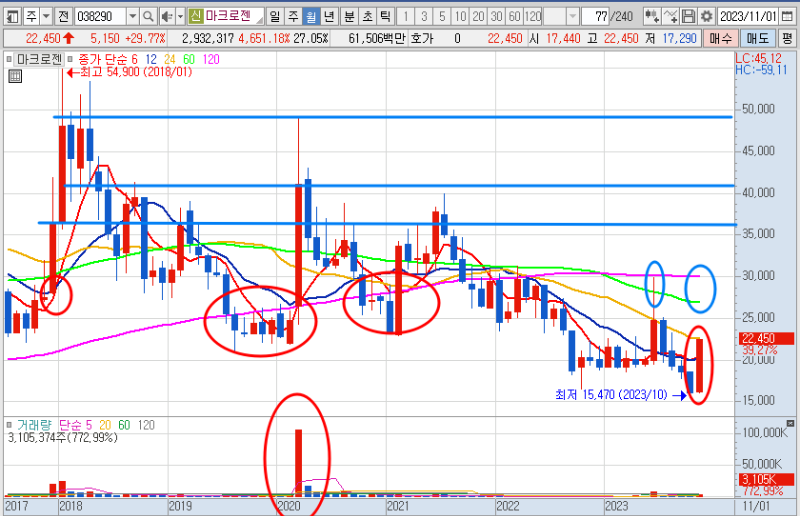
Task: Toggle the square before 종가 단순 legend
Action: 70,59
